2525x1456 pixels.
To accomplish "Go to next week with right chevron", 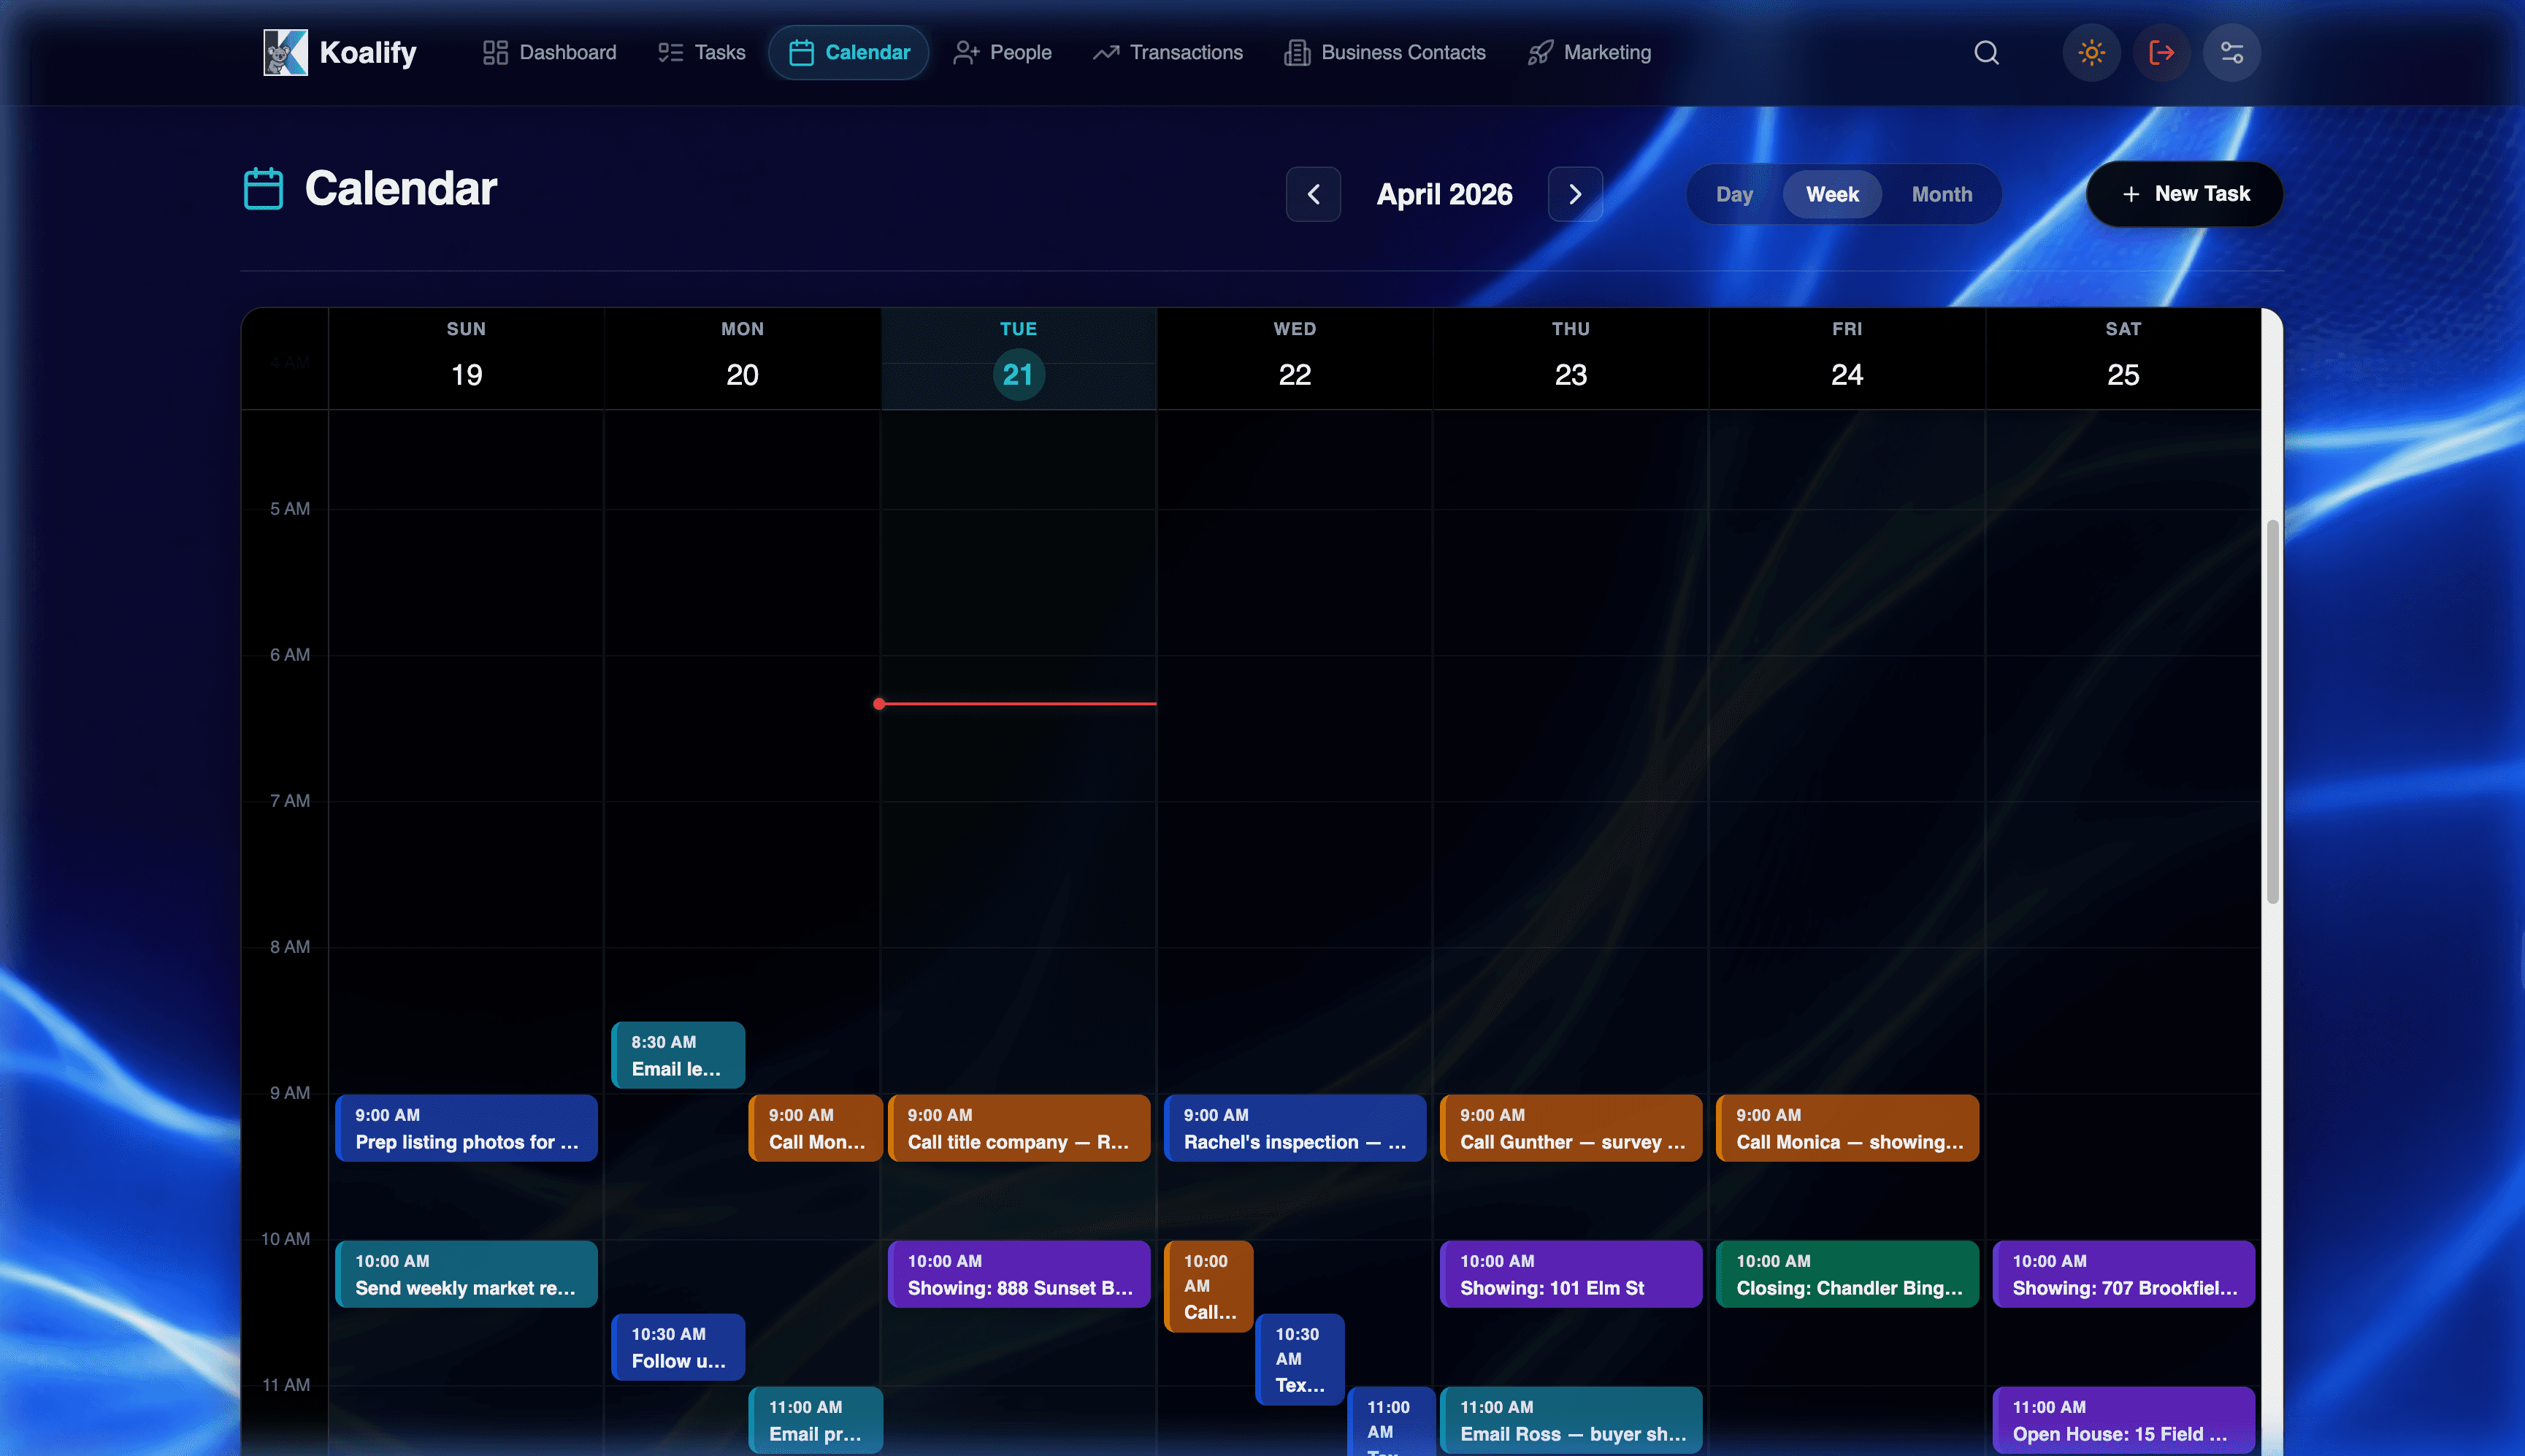I will pos(1575,194).
